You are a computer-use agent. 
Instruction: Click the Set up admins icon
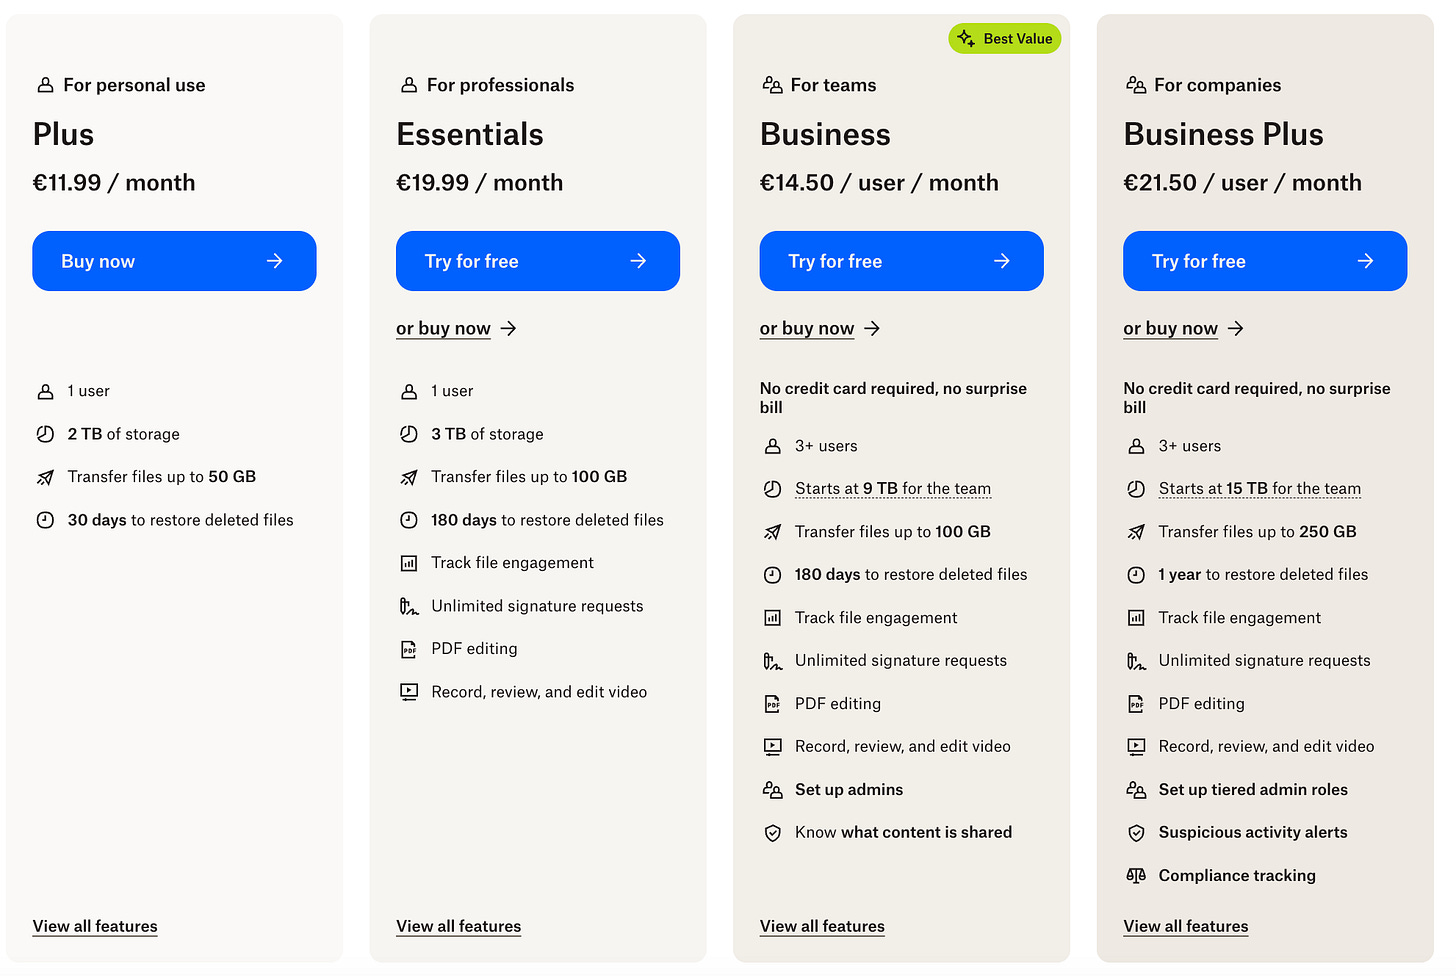pyautogui.click(x=772, y=790)
